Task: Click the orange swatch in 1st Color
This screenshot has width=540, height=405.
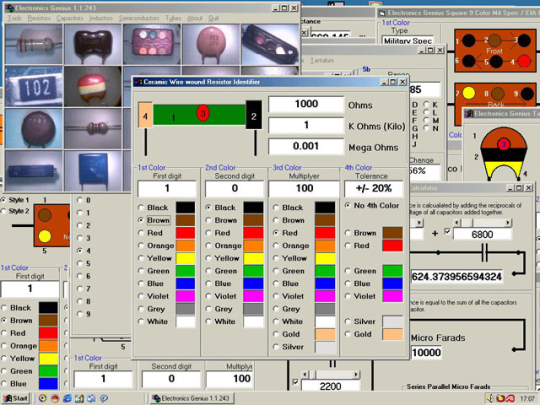Action: coord(185,246)
